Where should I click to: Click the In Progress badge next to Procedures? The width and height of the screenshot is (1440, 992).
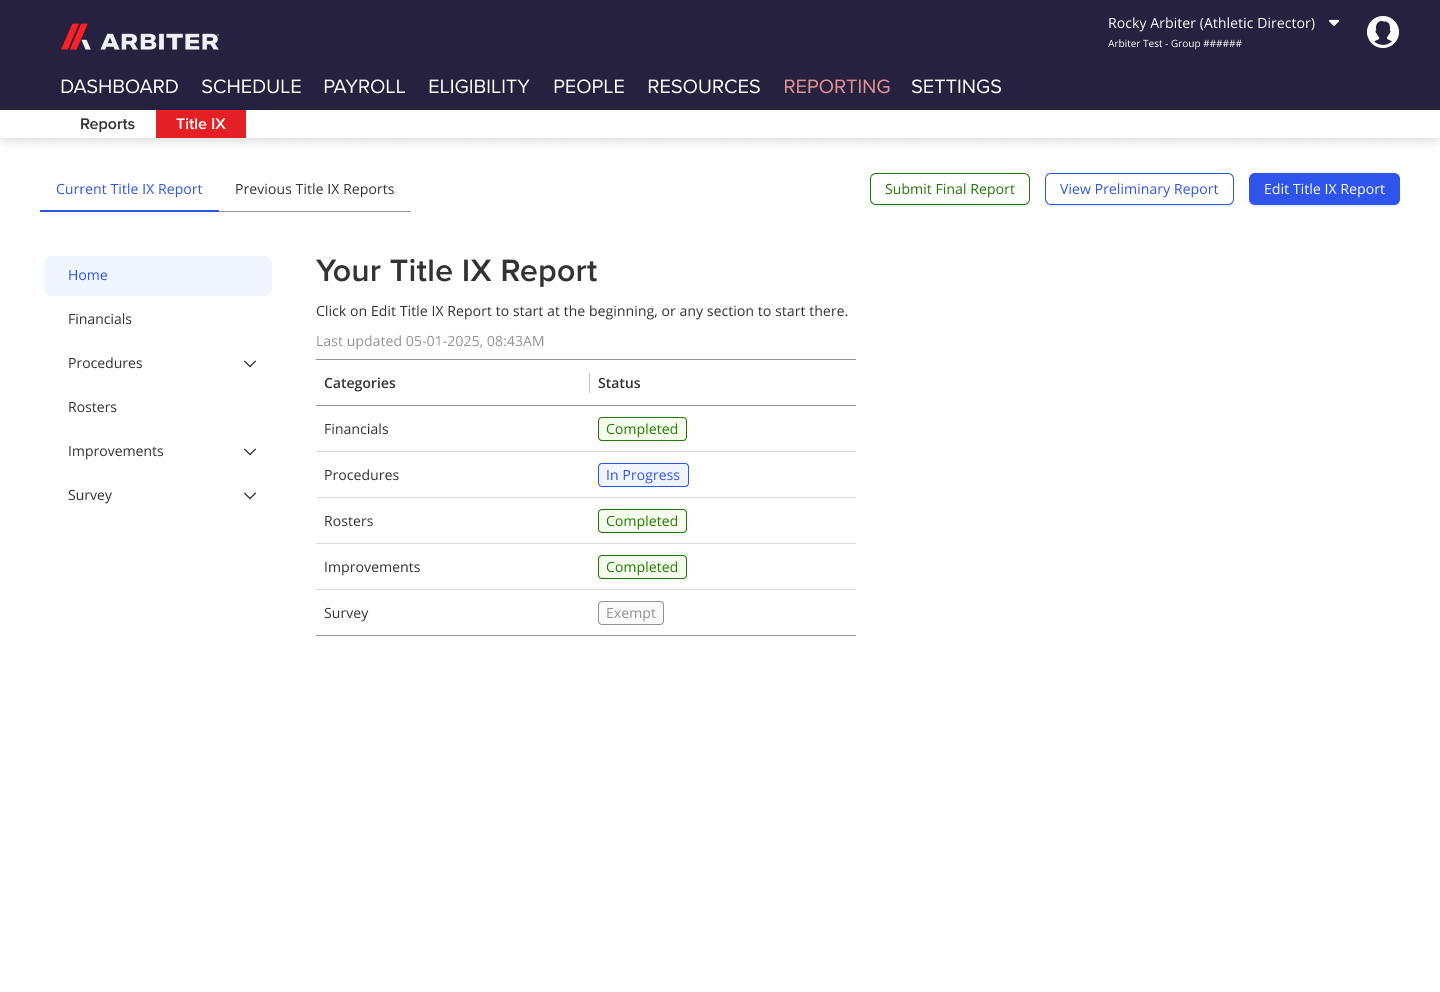tap(643, 474)
